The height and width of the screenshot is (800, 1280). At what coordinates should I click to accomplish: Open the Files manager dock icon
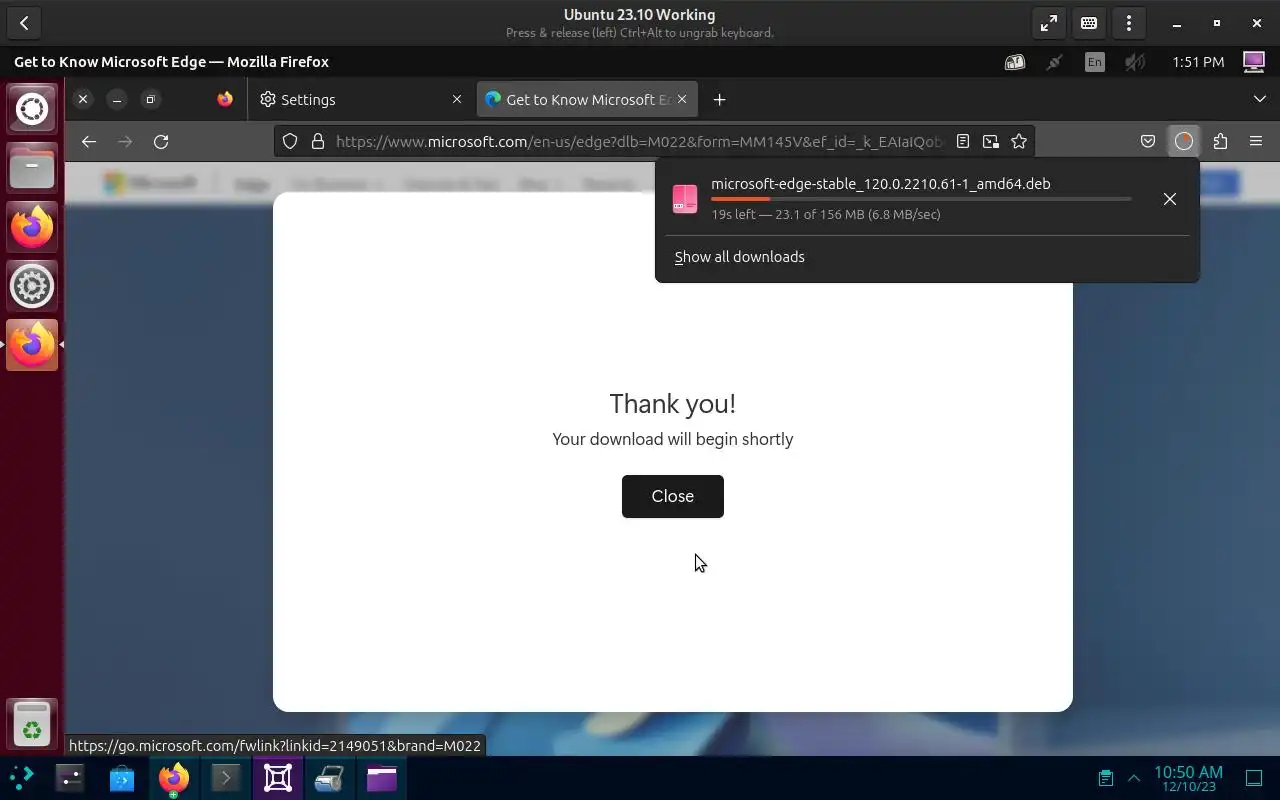(x=32, y=167)
